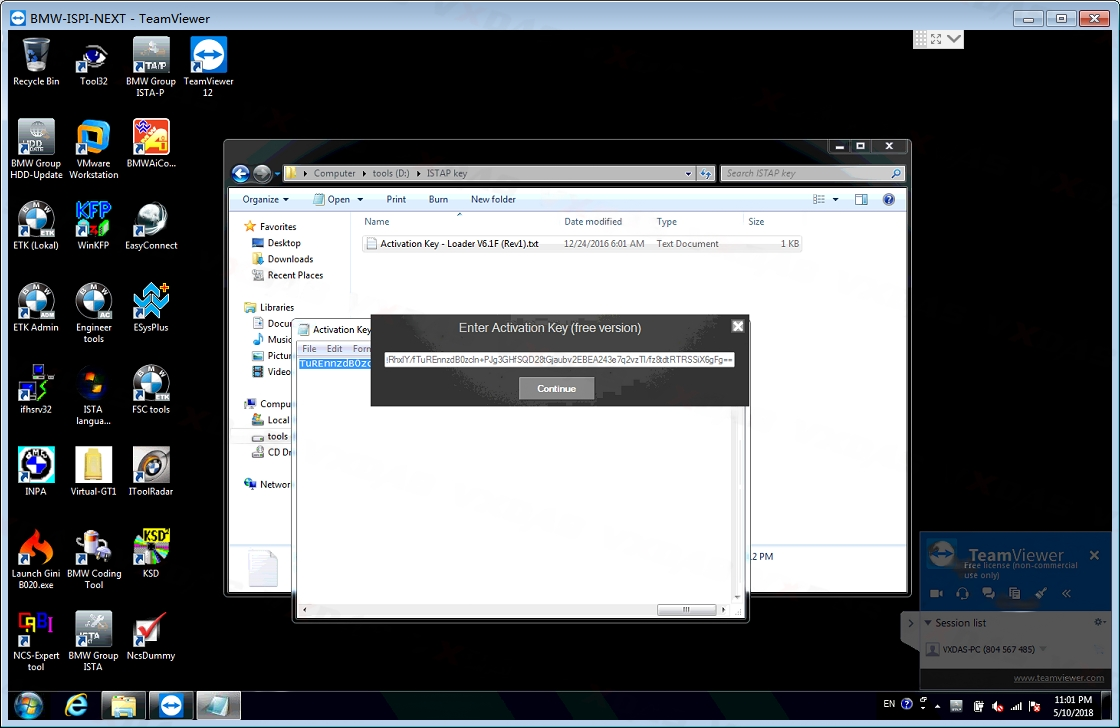The height and width of the screenshot is (728, 1120).
Task: Open the BMW Coding Tool shortcut
Action: point(94,560)
